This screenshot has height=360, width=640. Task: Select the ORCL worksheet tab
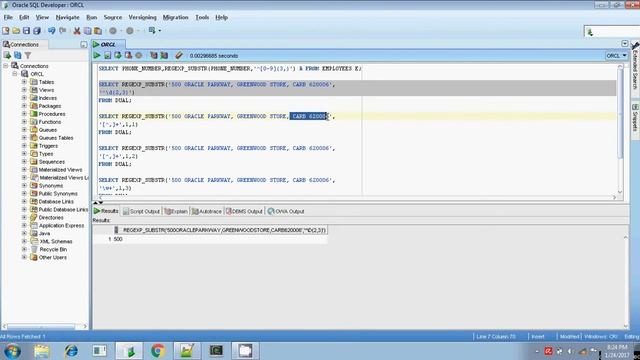[x=108, y=44]
